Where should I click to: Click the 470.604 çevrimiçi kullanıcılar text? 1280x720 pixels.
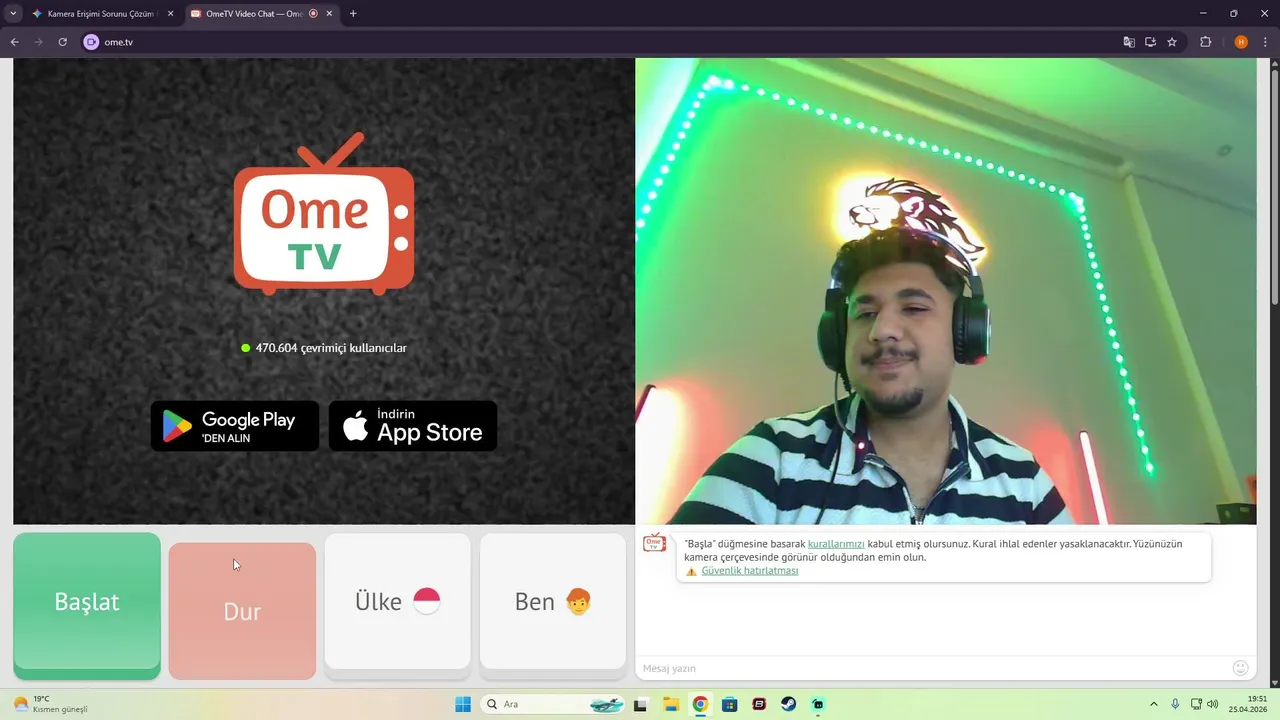(331, 348)
